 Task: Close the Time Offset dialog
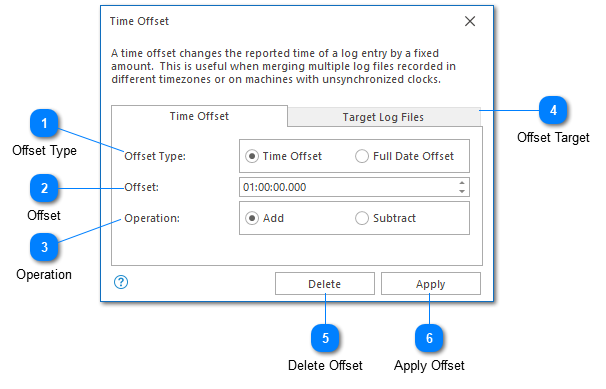coord(470,21)
